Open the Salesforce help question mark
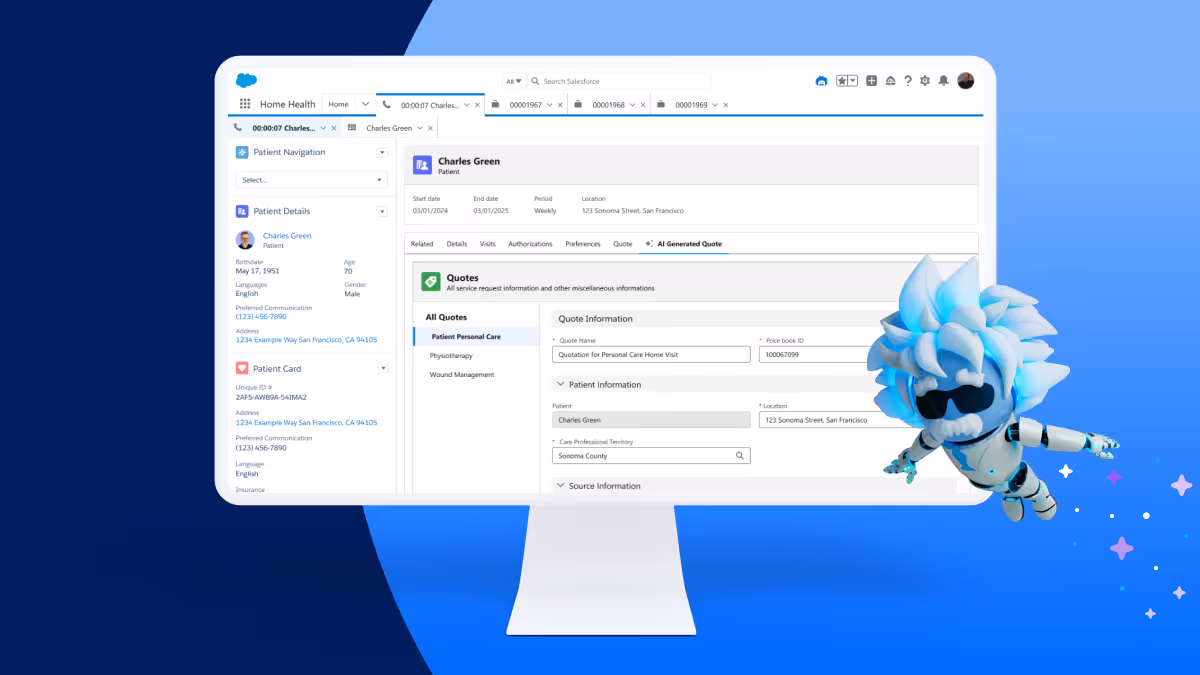1200x675 pixels. (x=908, y=81)
